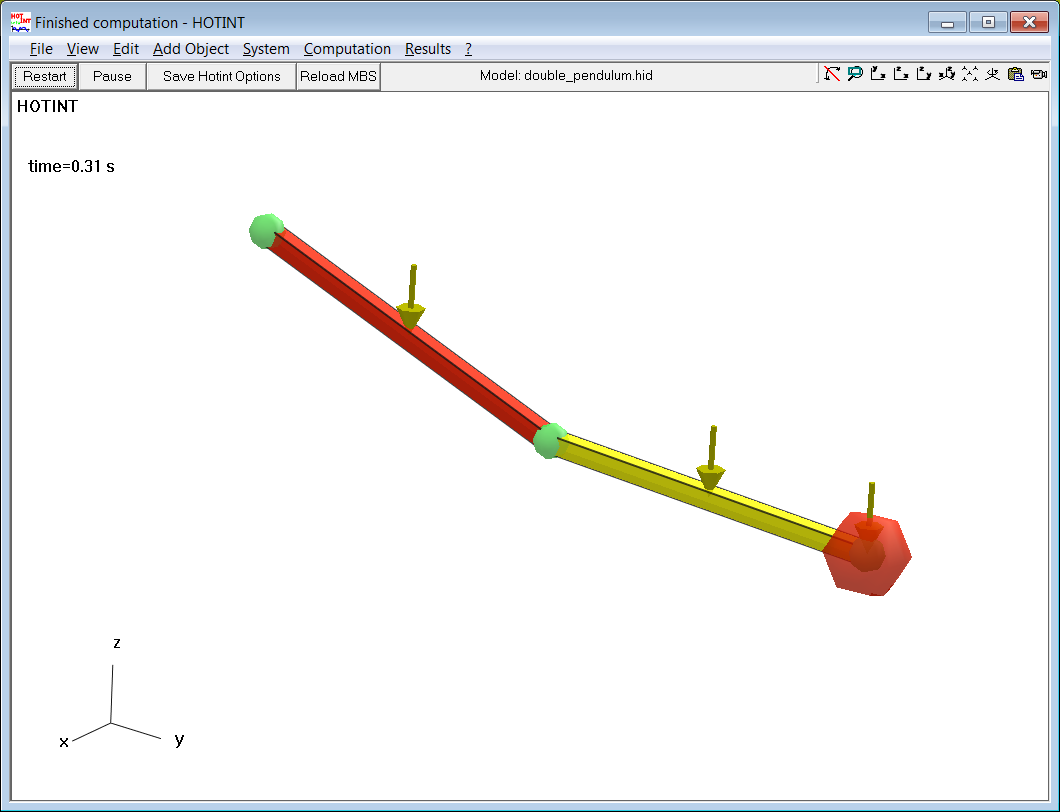Open the Computation menu
This screenshot has height=812, width=1060.
(347, 48)
